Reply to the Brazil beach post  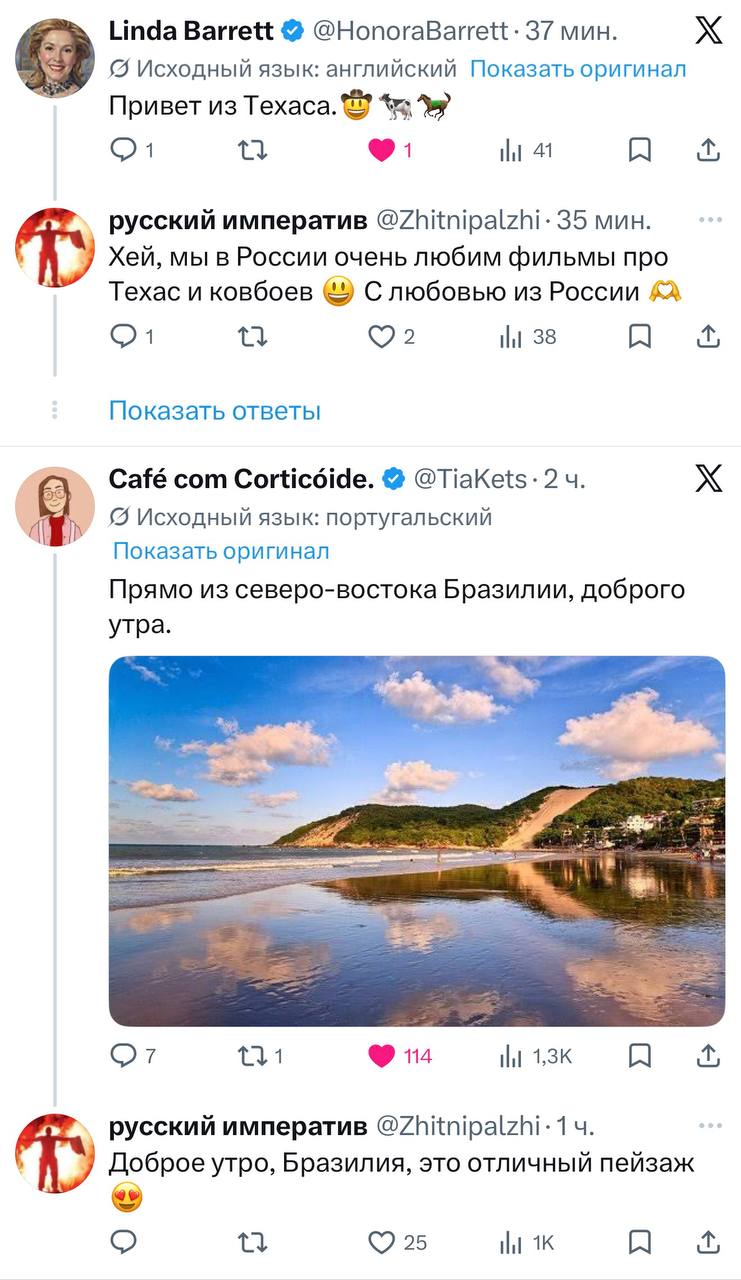click(123, 1055)
